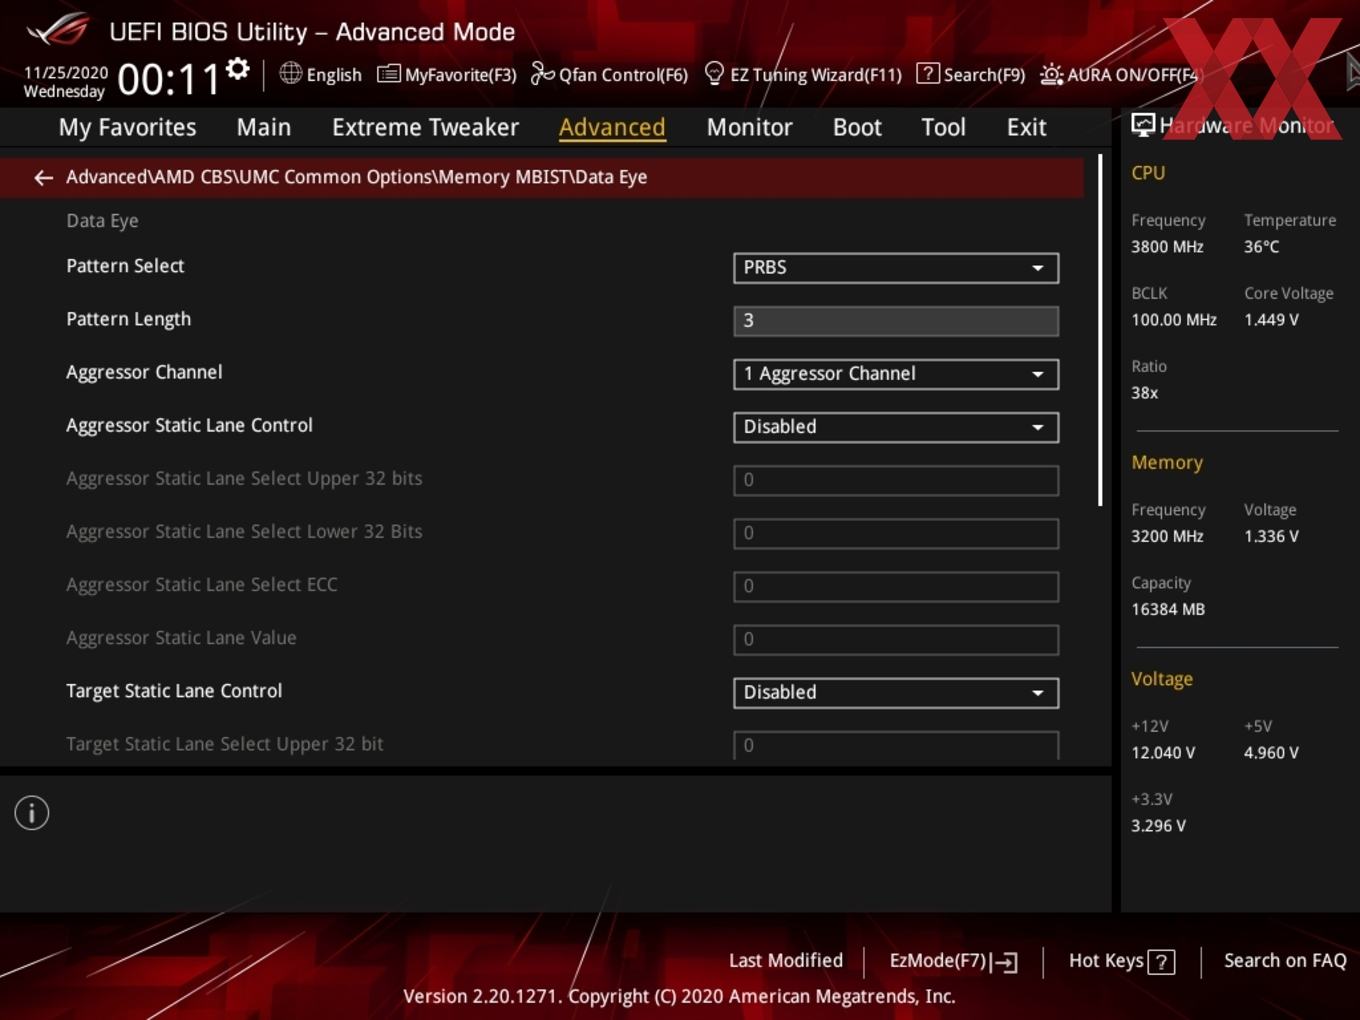Switch to the Main tab
This screenshot has width=1360, height=1020.
pos(264,127)
